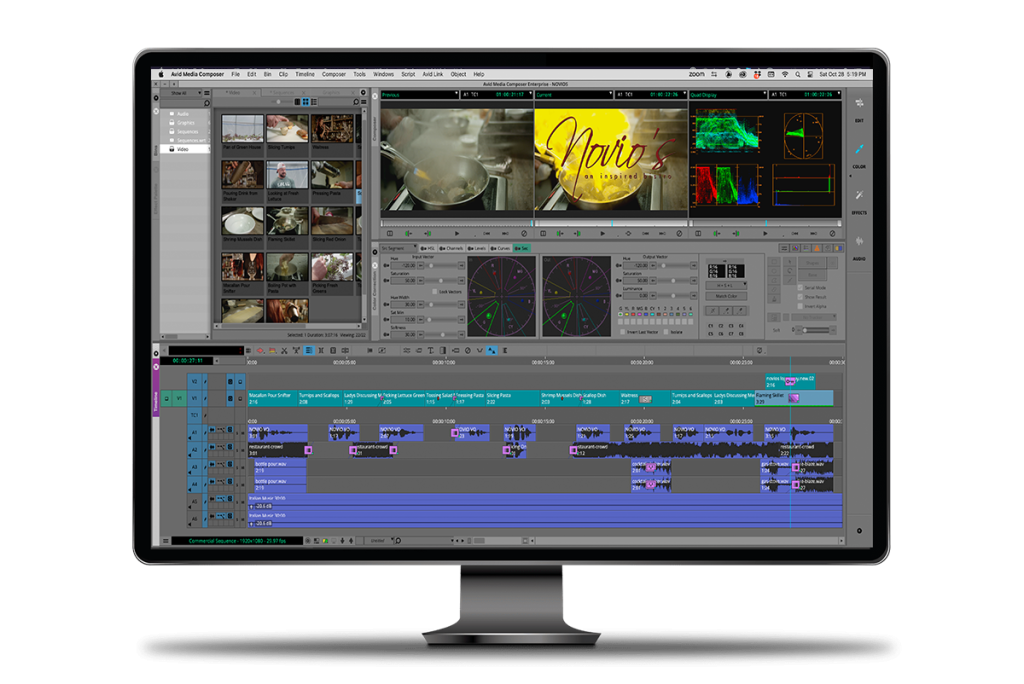
Task: Open the Color workspace icon
Action: (x=859, y=150)
